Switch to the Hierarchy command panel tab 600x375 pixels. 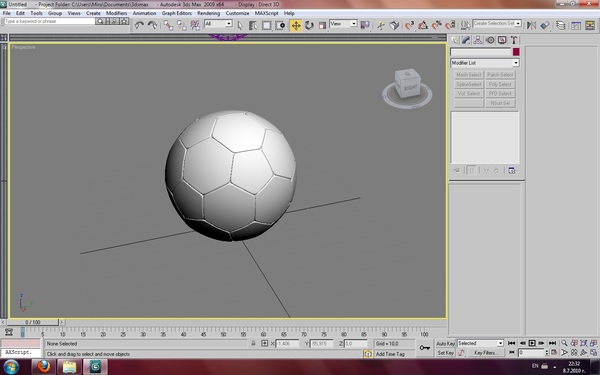(x=478, y=40)
